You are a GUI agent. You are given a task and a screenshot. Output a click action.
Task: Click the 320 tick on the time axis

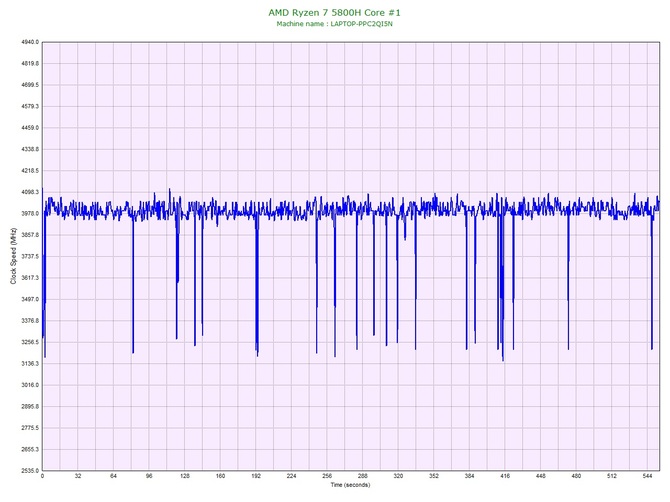[x=398, y=476]
